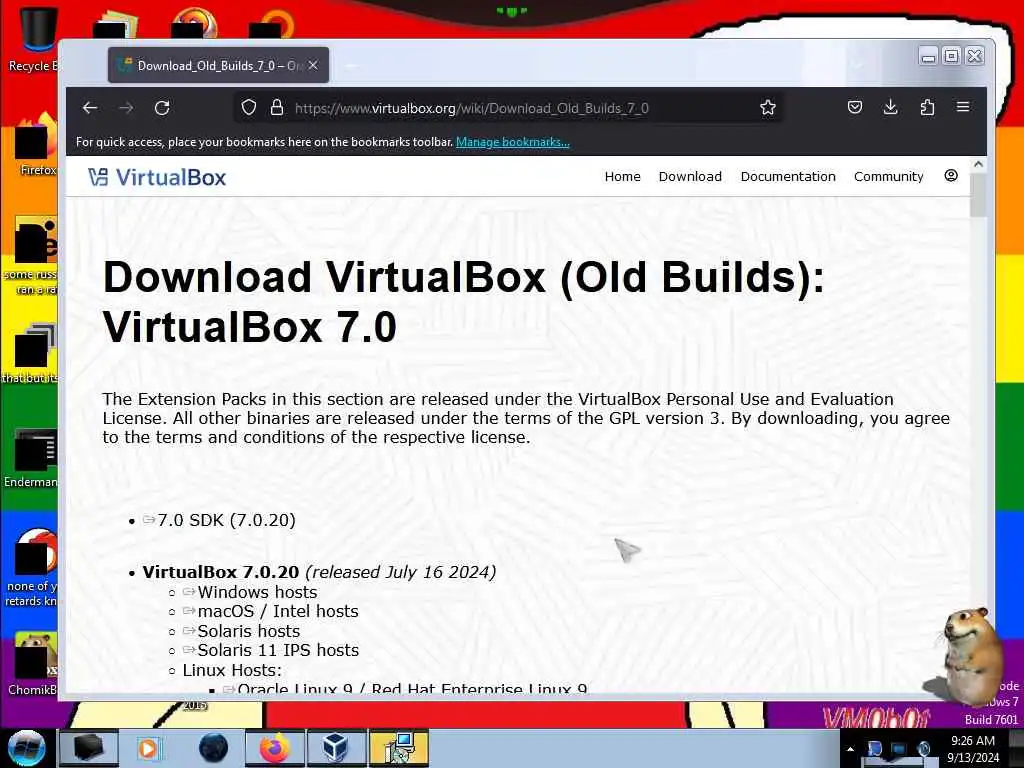Open the Windows Start button
The height and width of the screenshot is (768, 1024).
pos(26,748)
